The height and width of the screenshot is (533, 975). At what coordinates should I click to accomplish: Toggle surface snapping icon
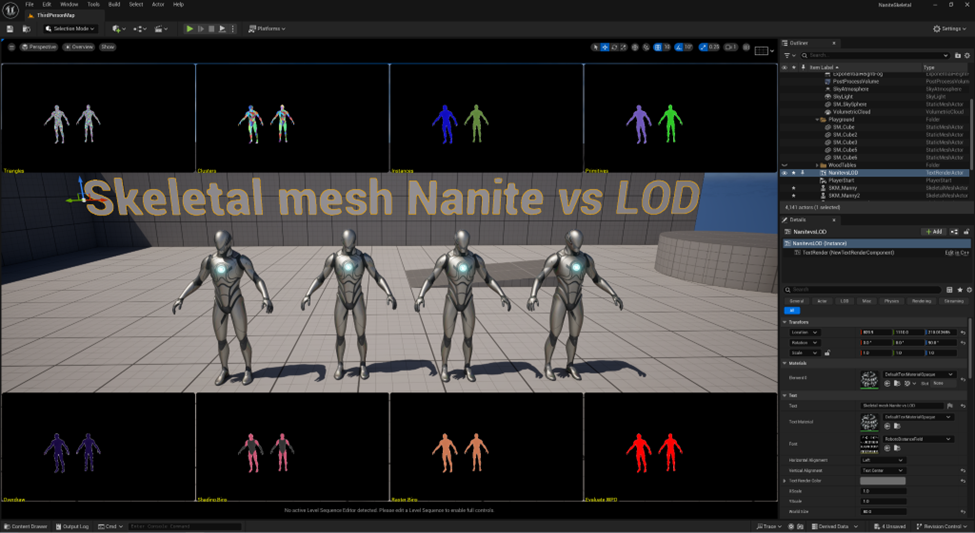(646, 47)
